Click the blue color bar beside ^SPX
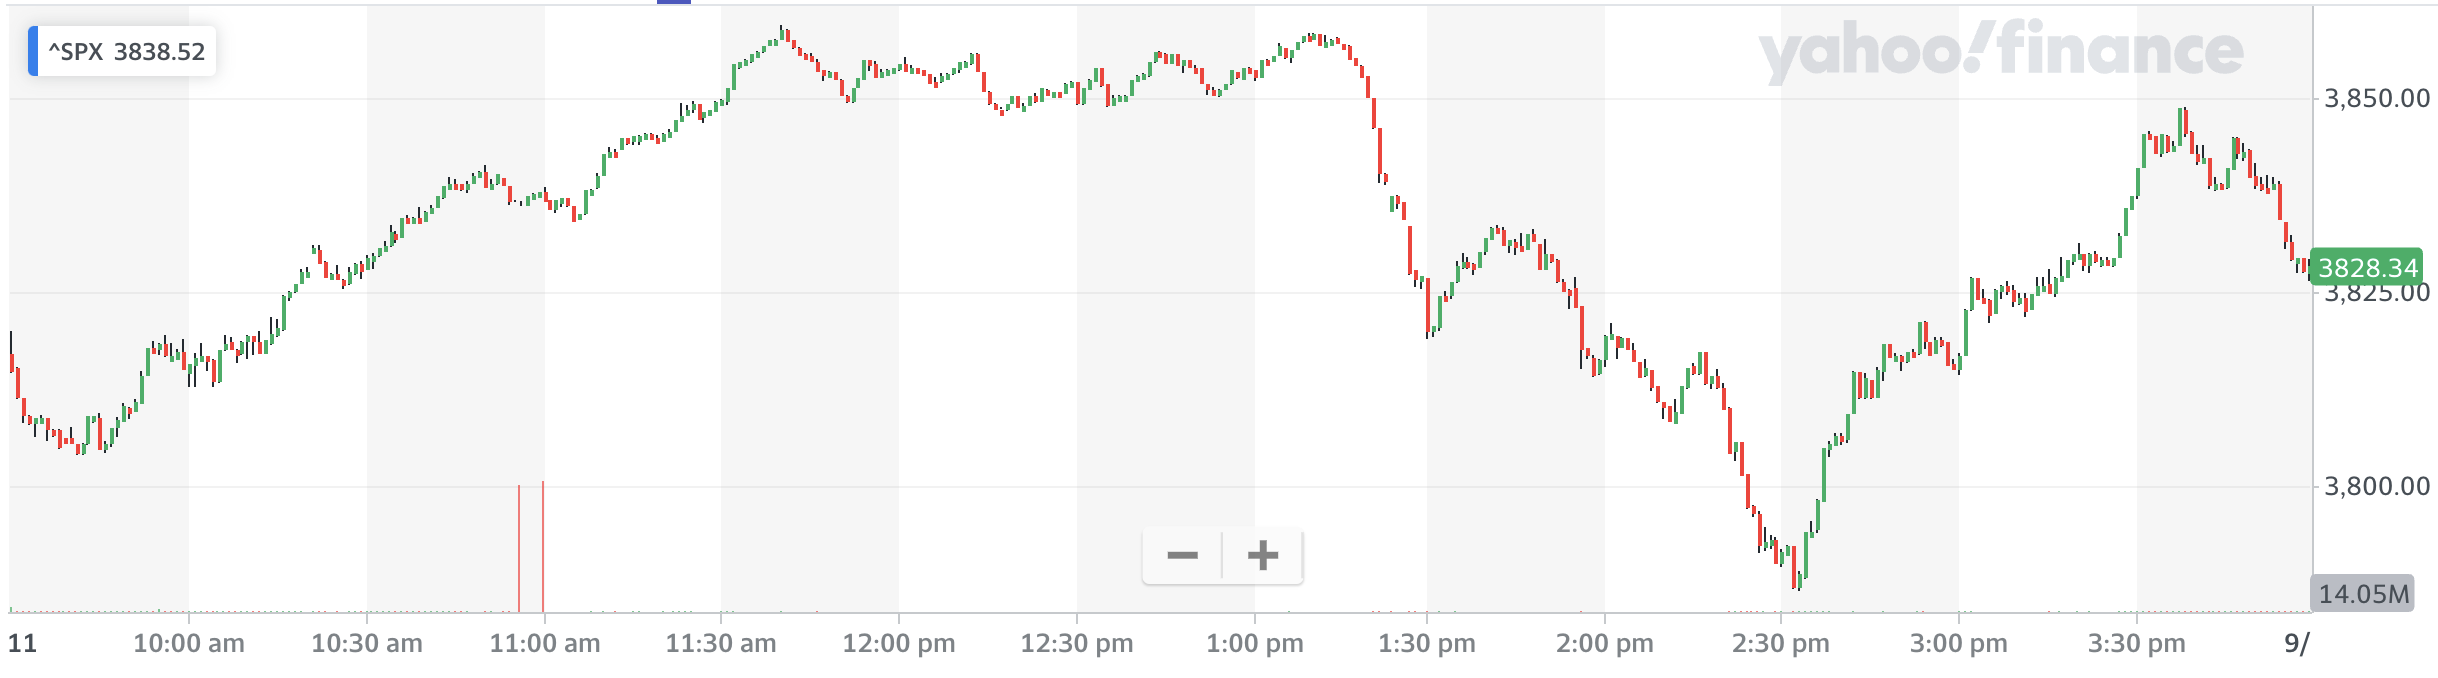The image size is (2438, 678). point(33,52)
